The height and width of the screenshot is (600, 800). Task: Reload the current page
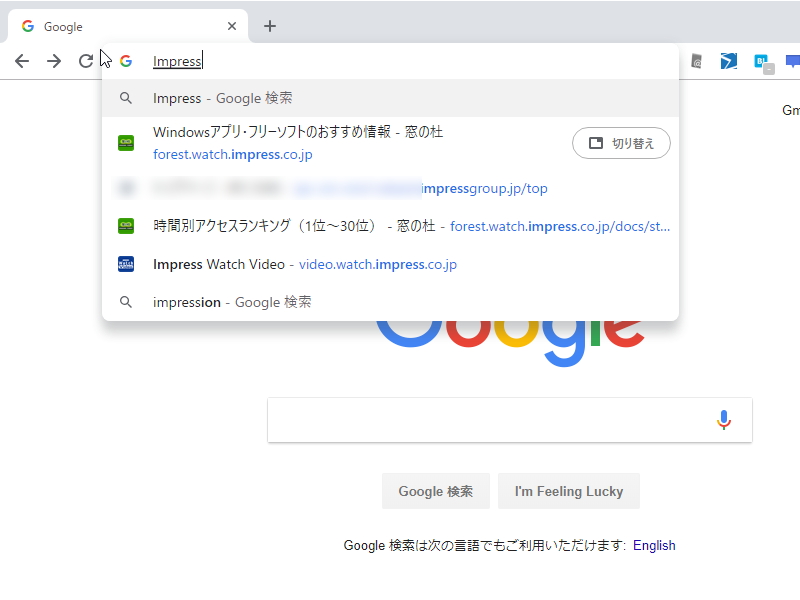tap(86, 60)
